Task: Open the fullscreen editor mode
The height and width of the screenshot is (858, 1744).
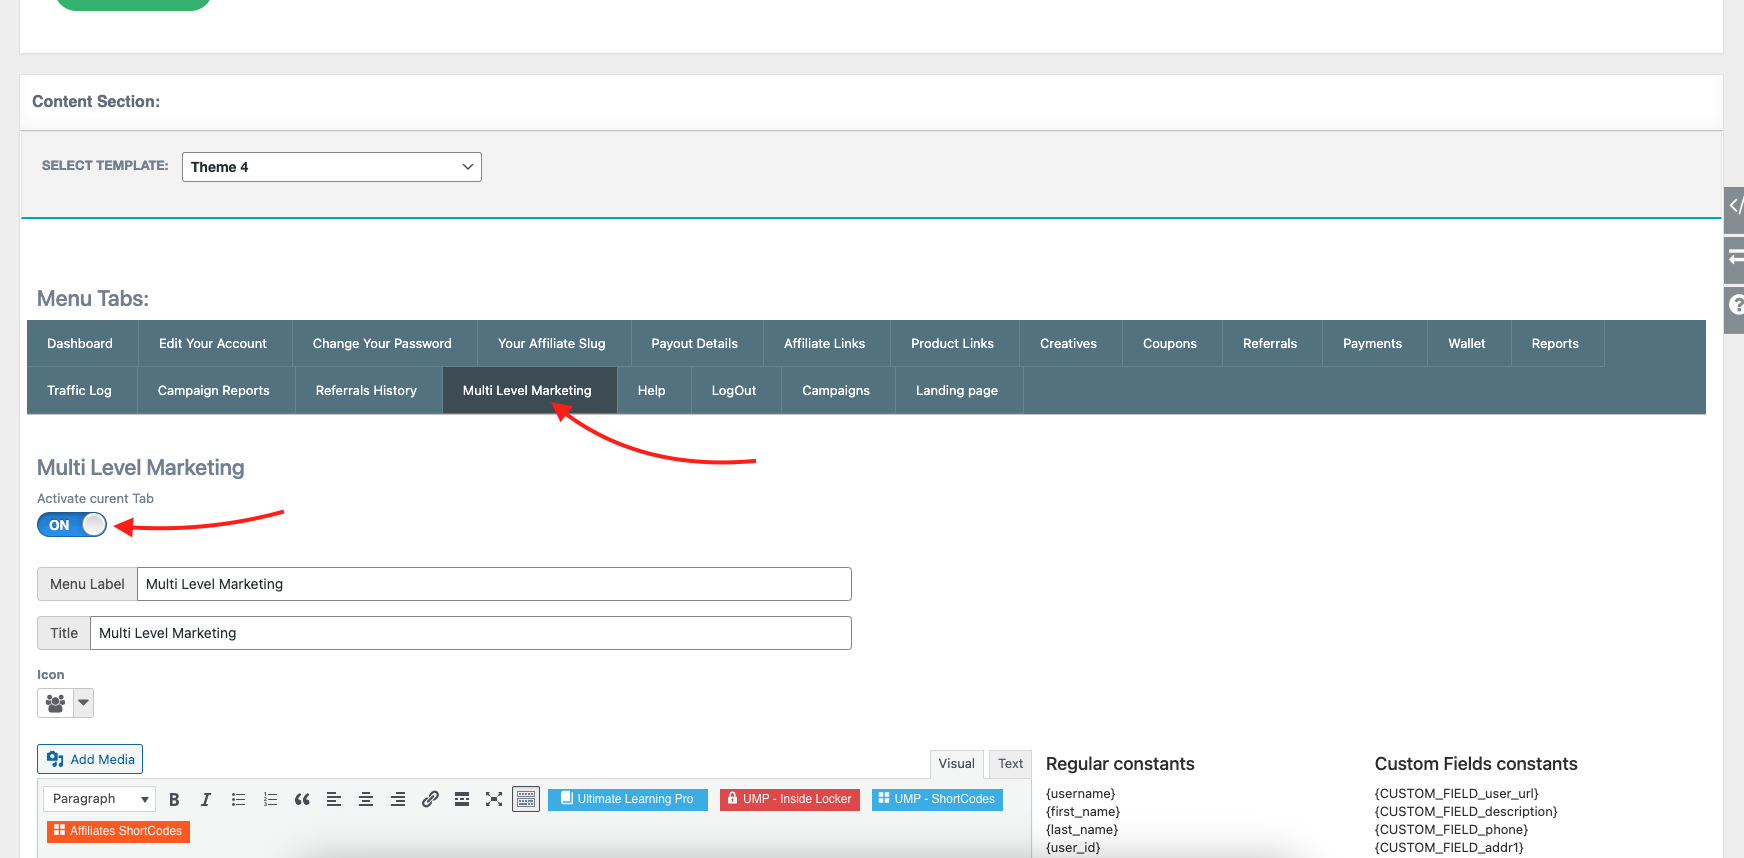Action: (494, 799)
